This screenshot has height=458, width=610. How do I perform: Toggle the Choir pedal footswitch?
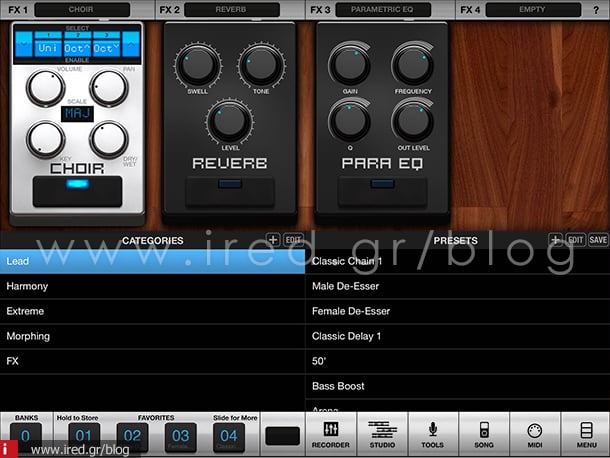point(75,190)
